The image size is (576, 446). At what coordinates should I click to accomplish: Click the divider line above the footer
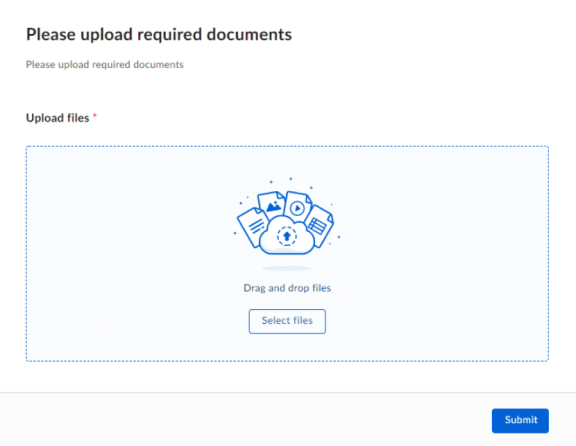coord(288,392)
